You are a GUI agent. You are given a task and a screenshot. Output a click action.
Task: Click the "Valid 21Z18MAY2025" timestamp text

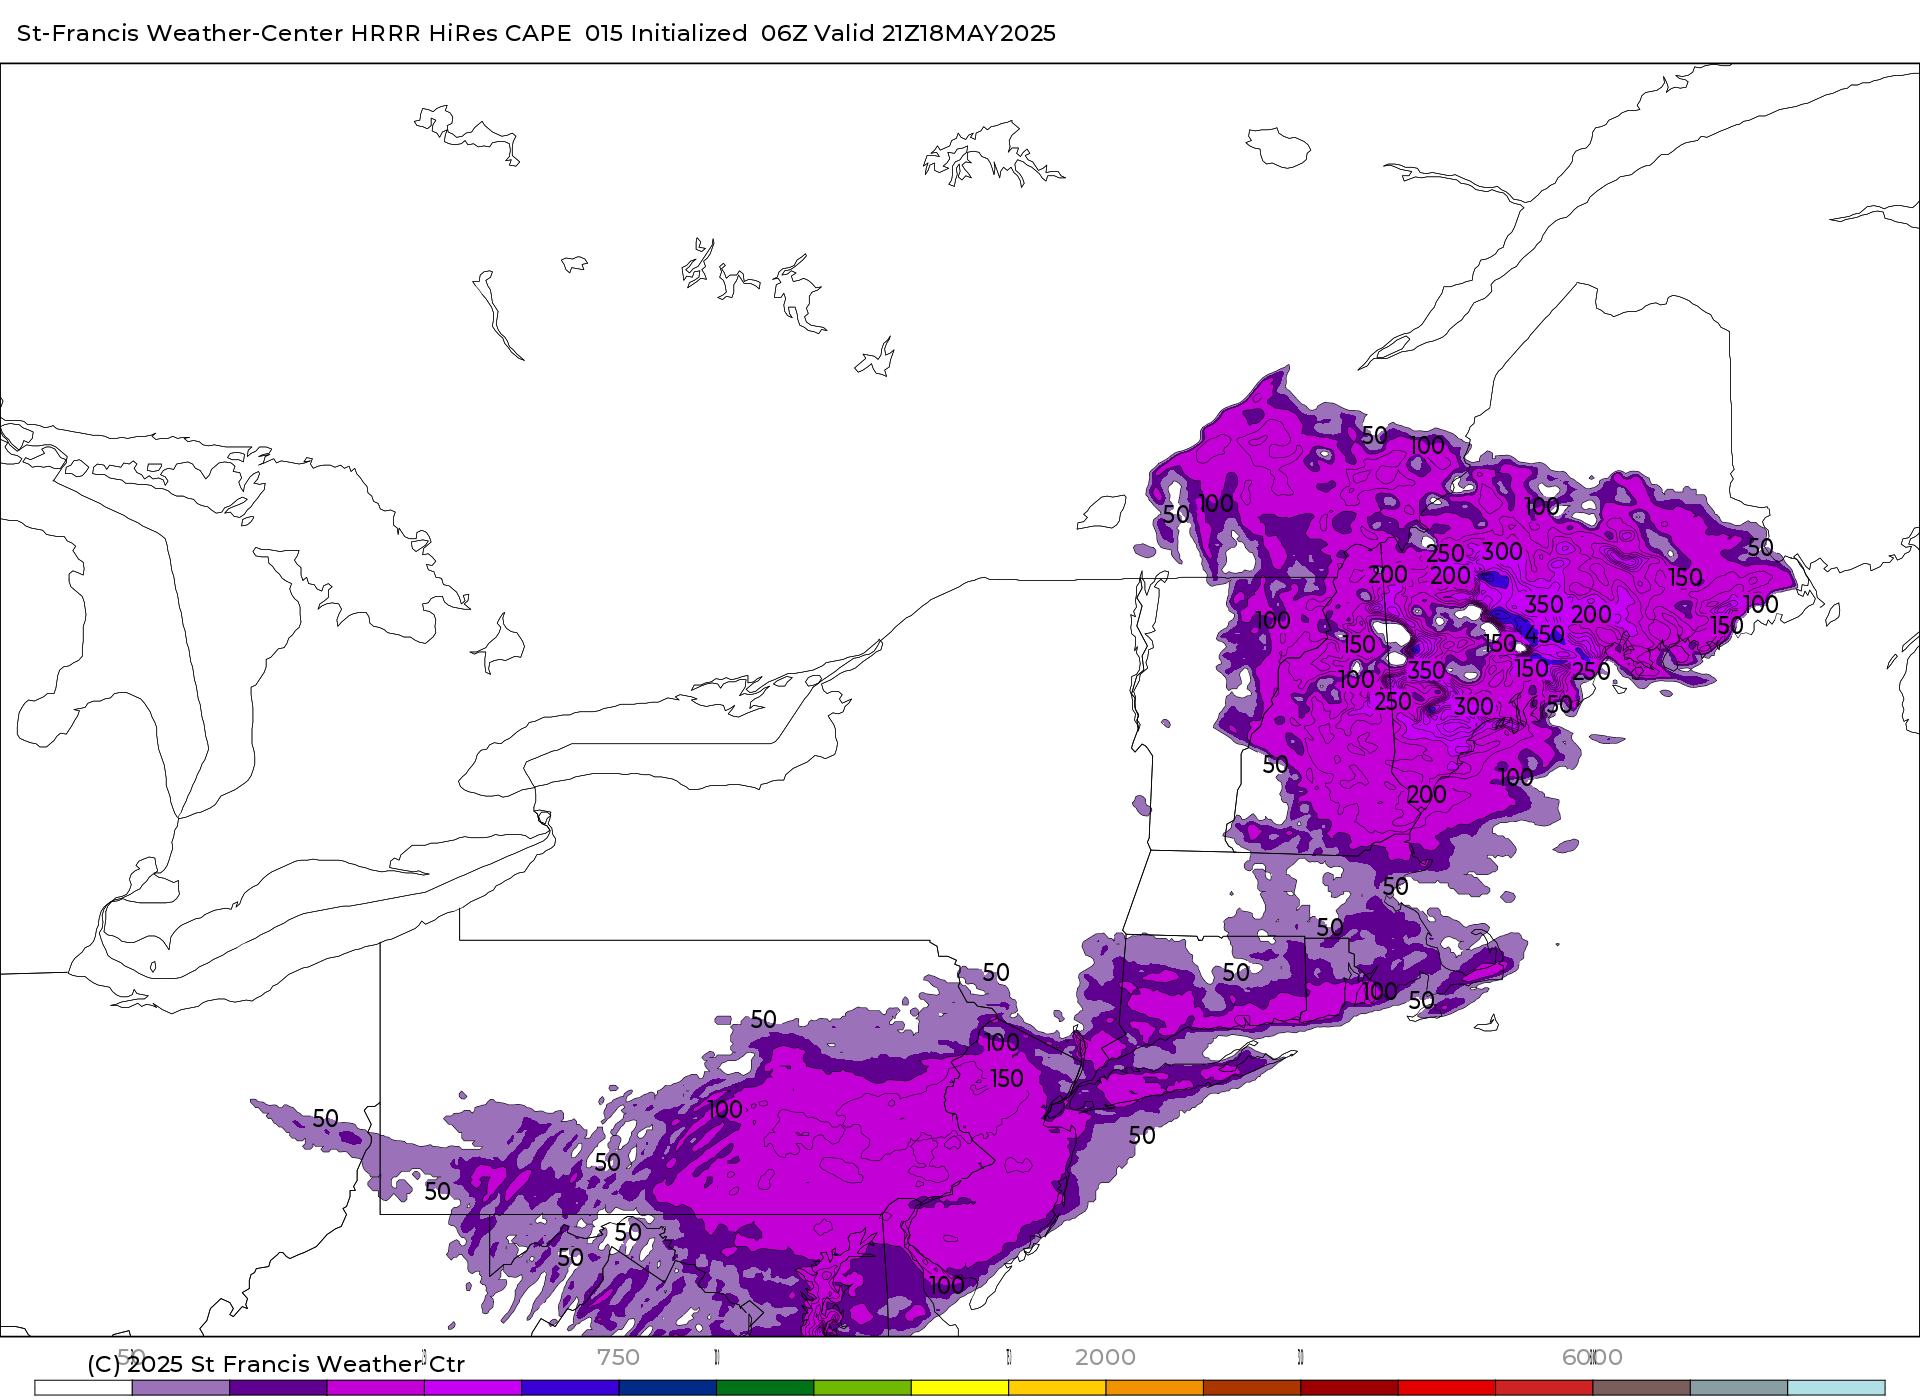click(x=935, y=33)
